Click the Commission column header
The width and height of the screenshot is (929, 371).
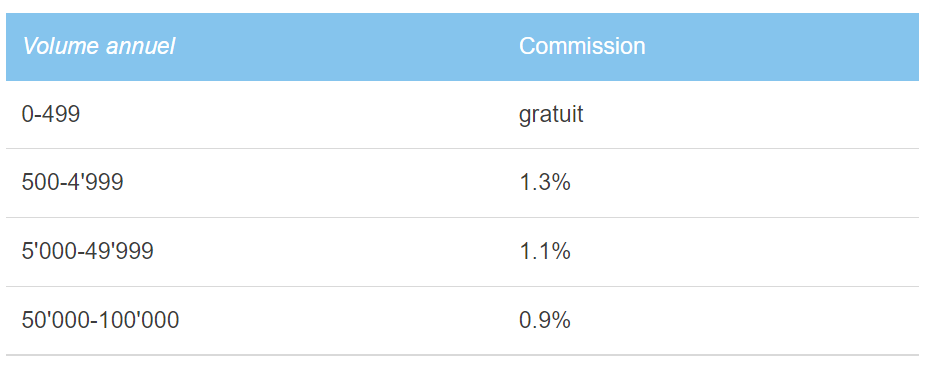[x=582, y=46]
